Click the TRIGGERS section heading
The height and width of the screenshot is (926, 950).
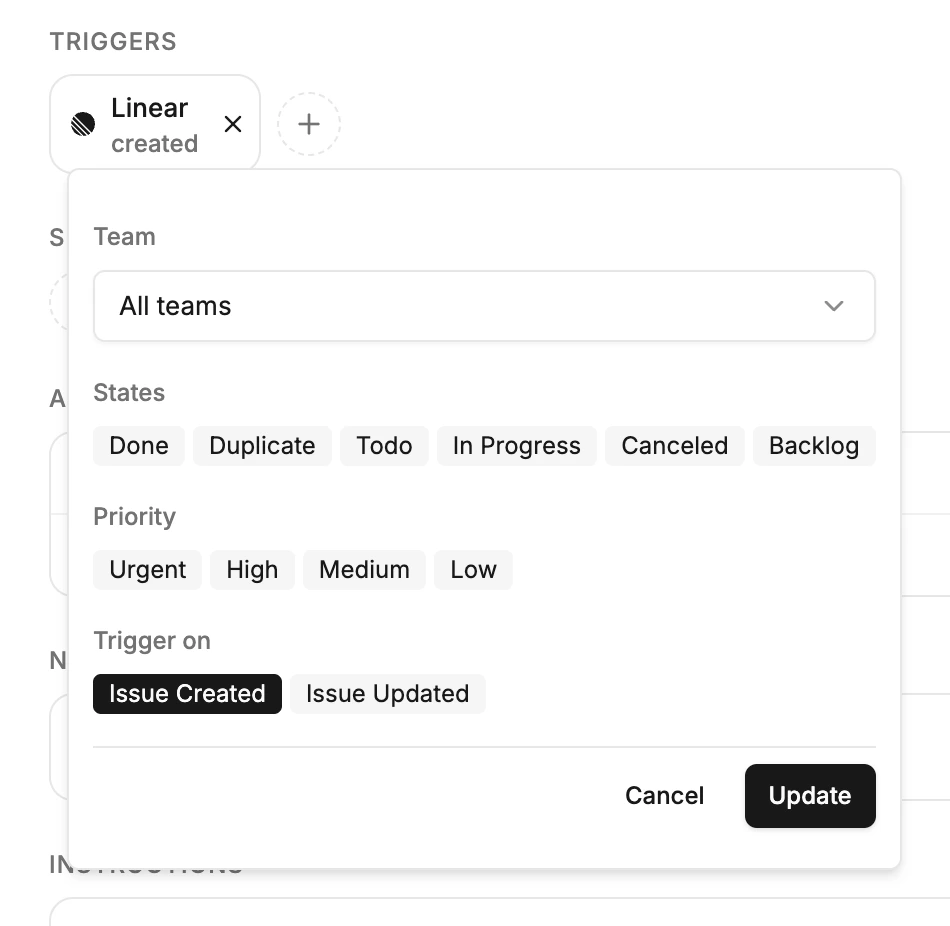click(113, 41)
